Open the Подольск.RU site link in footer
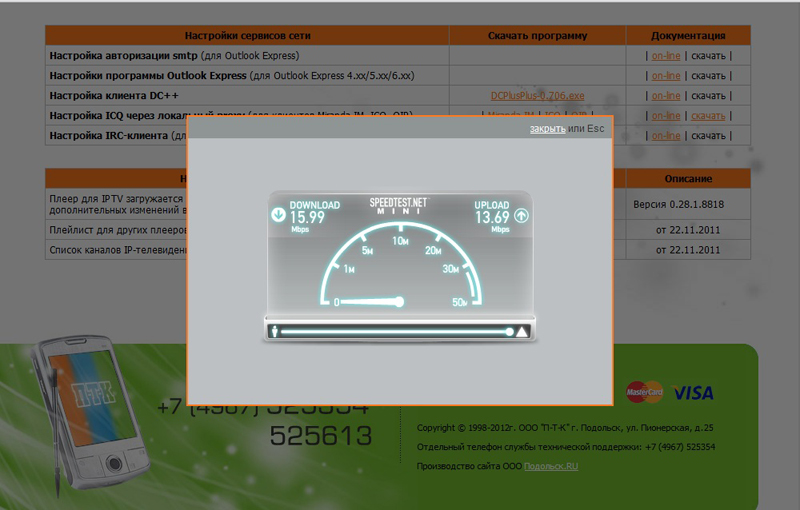 [x=556, y=466]
